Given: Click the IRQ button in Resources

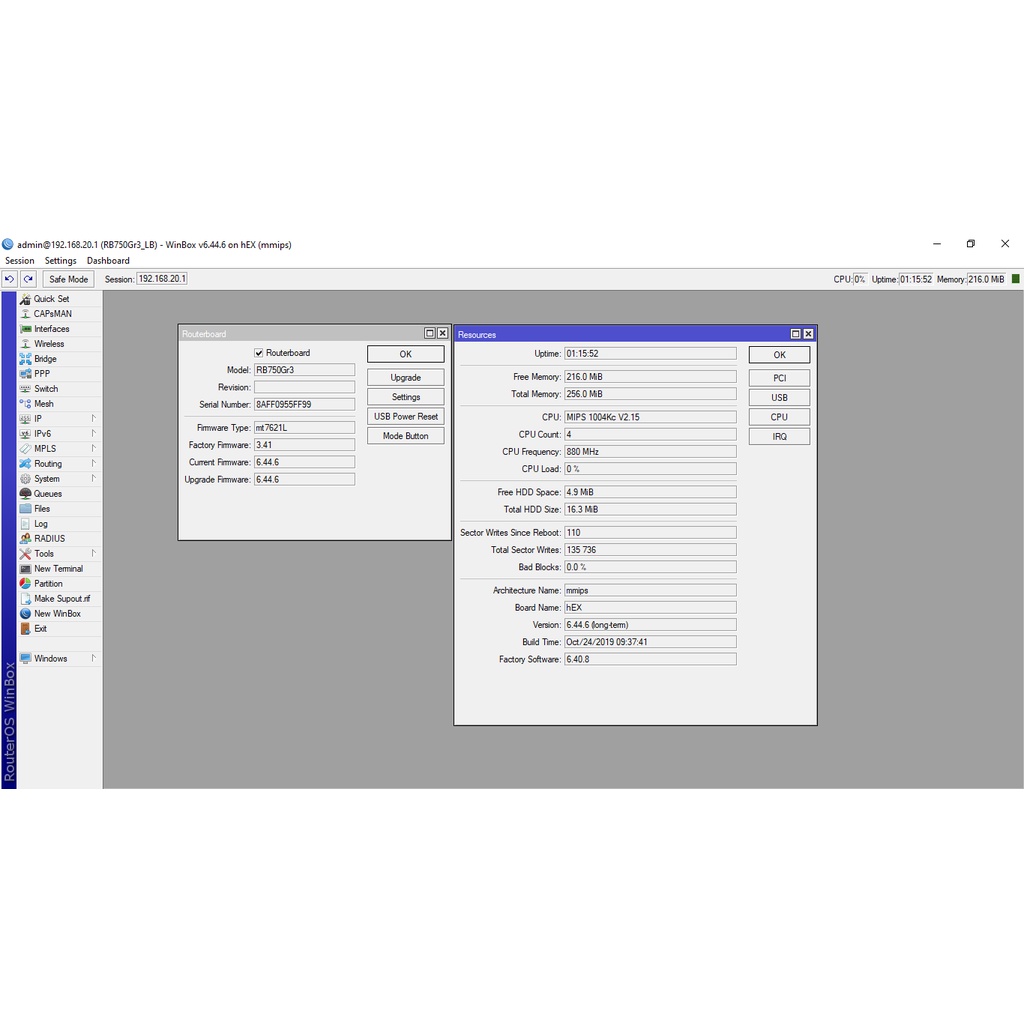Looking at the screenshot, I should point(779,436).
